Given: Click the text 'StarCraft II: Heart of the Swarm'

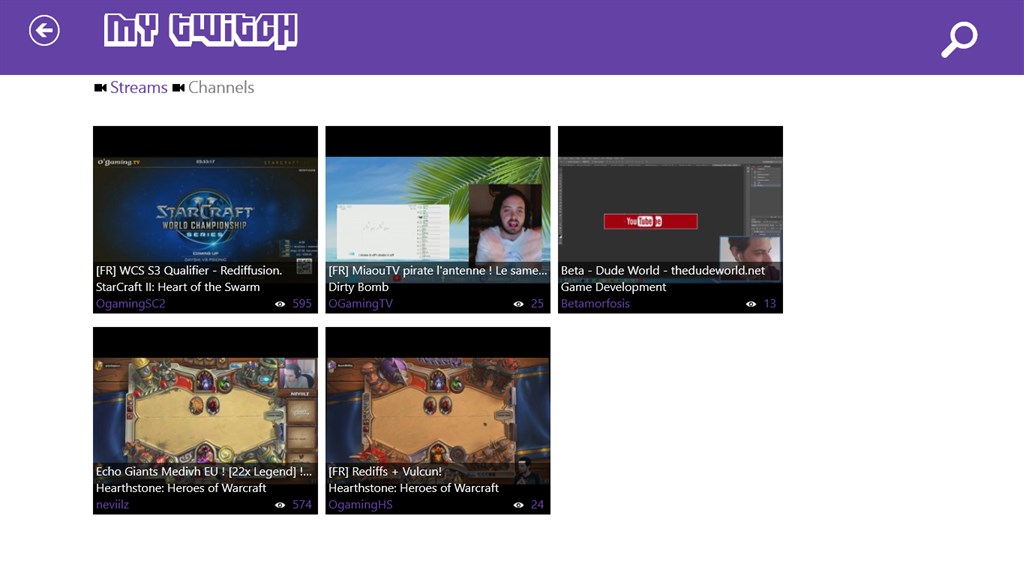Looking at the screenshot, I should click(x=178, y=287).
